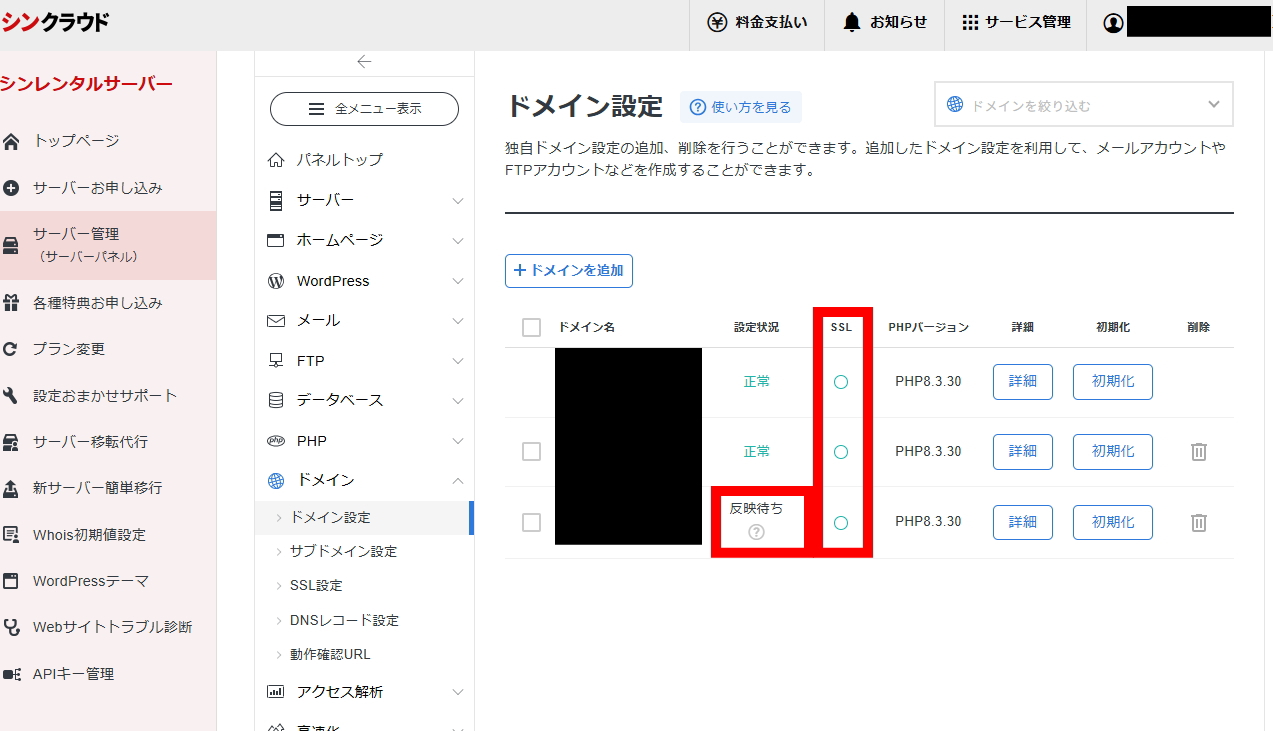
Task: Toggle select-all checkbox in table header
Action: coord(532,328)
